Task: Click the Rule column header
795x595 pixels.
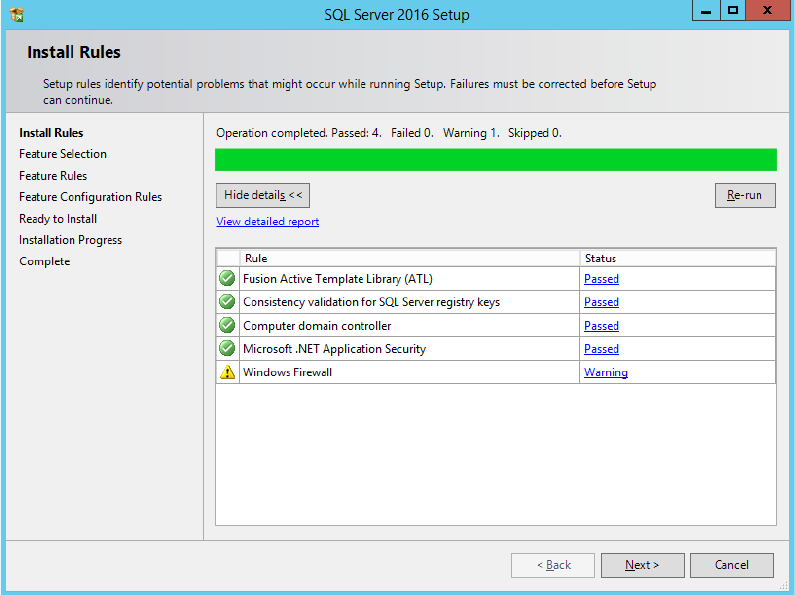Action: (410, 258)
